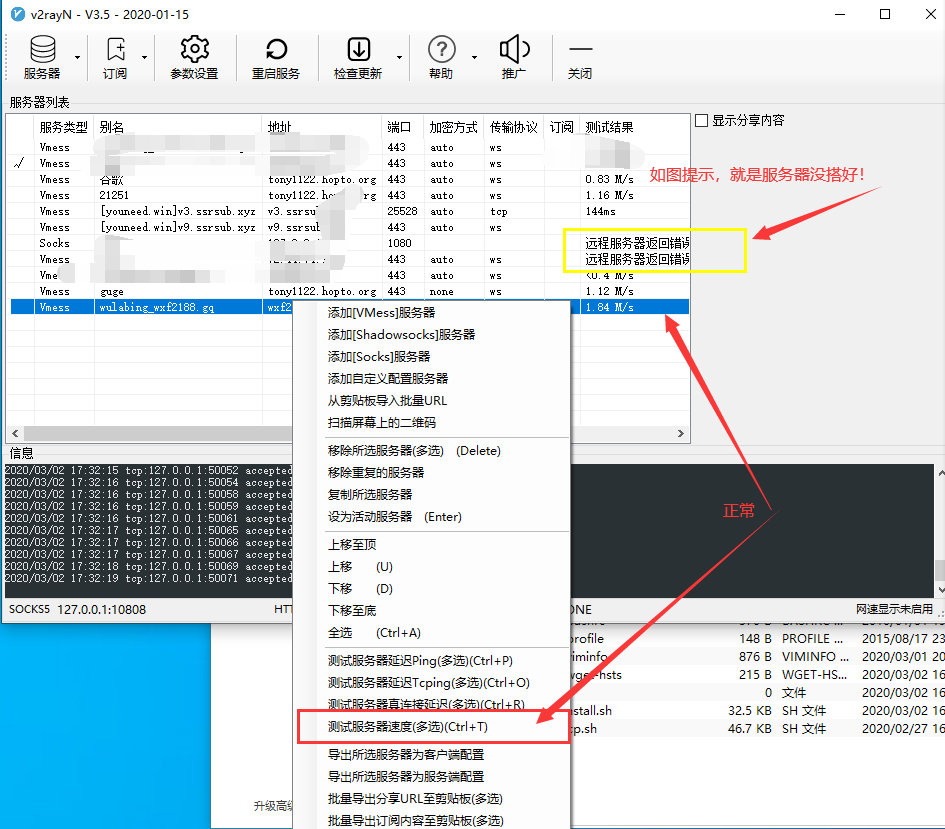The height and width of the screenshot is (829, 945).
Task: Click 重启服务 restart service icon
Action: pyautogui.click(x=276, y=57)
